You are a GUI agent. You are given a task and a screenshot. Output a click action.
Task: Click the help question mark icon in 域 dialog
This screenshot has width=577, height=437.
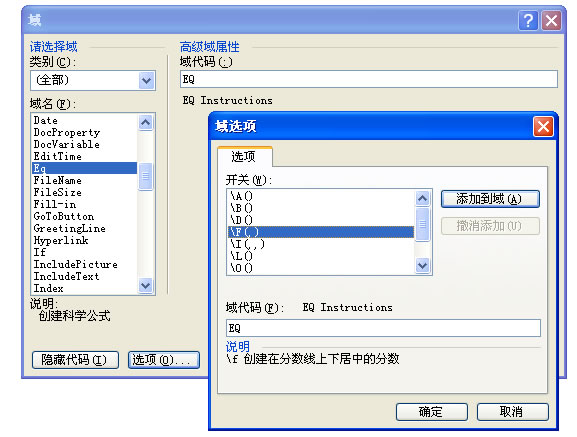pos(528,21)
